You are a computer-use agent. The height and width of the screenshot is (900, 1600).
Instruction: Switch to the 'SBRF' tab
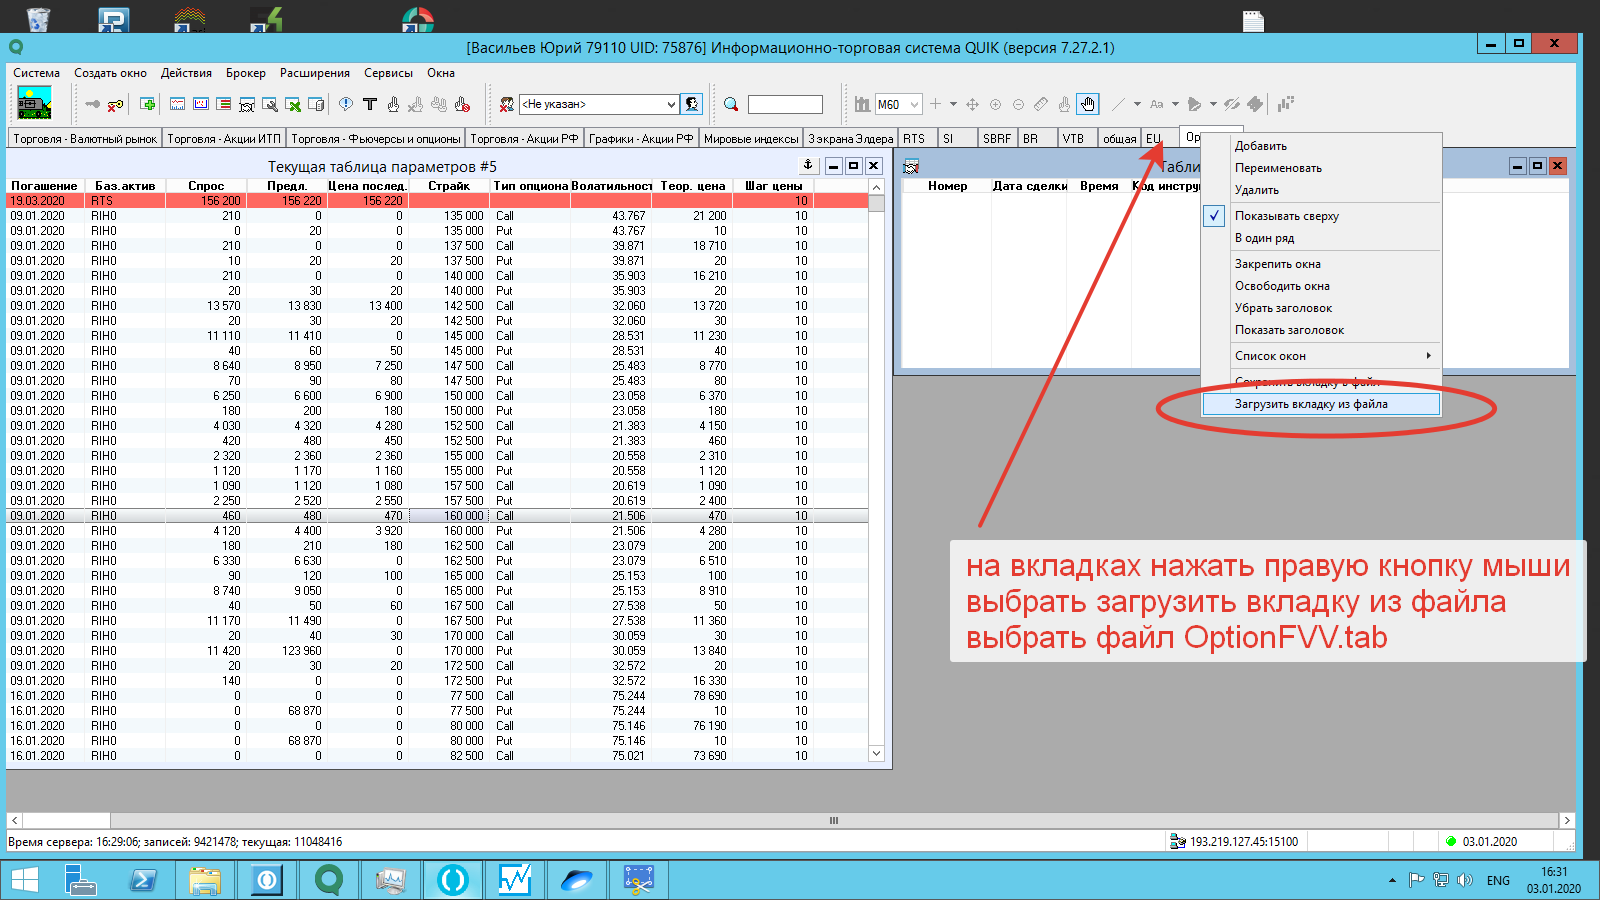[997, 139]
